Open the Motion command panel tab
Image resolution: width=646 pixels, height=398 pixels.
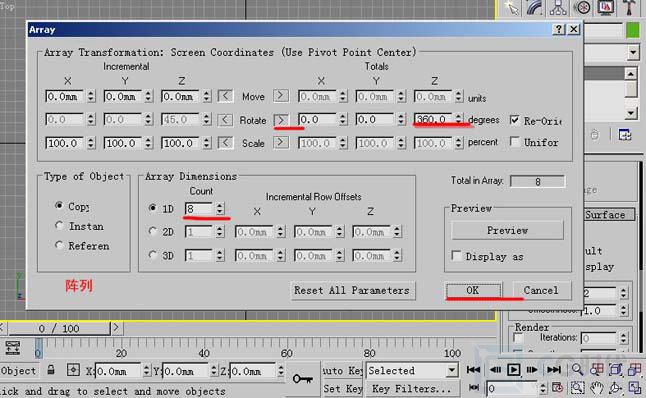tap(583, 8)
